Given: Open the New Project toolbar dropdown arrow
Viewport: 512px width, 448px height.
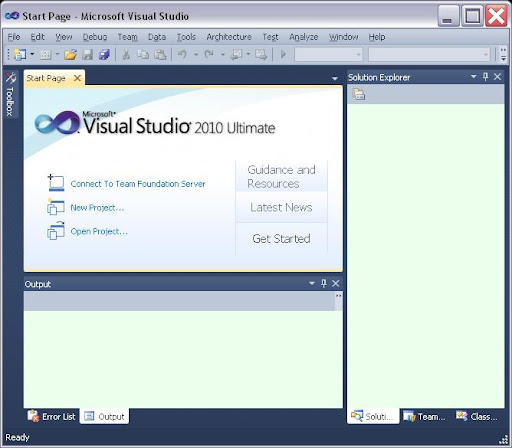Looking at the screenshot, I should click(x=32, y=54).
